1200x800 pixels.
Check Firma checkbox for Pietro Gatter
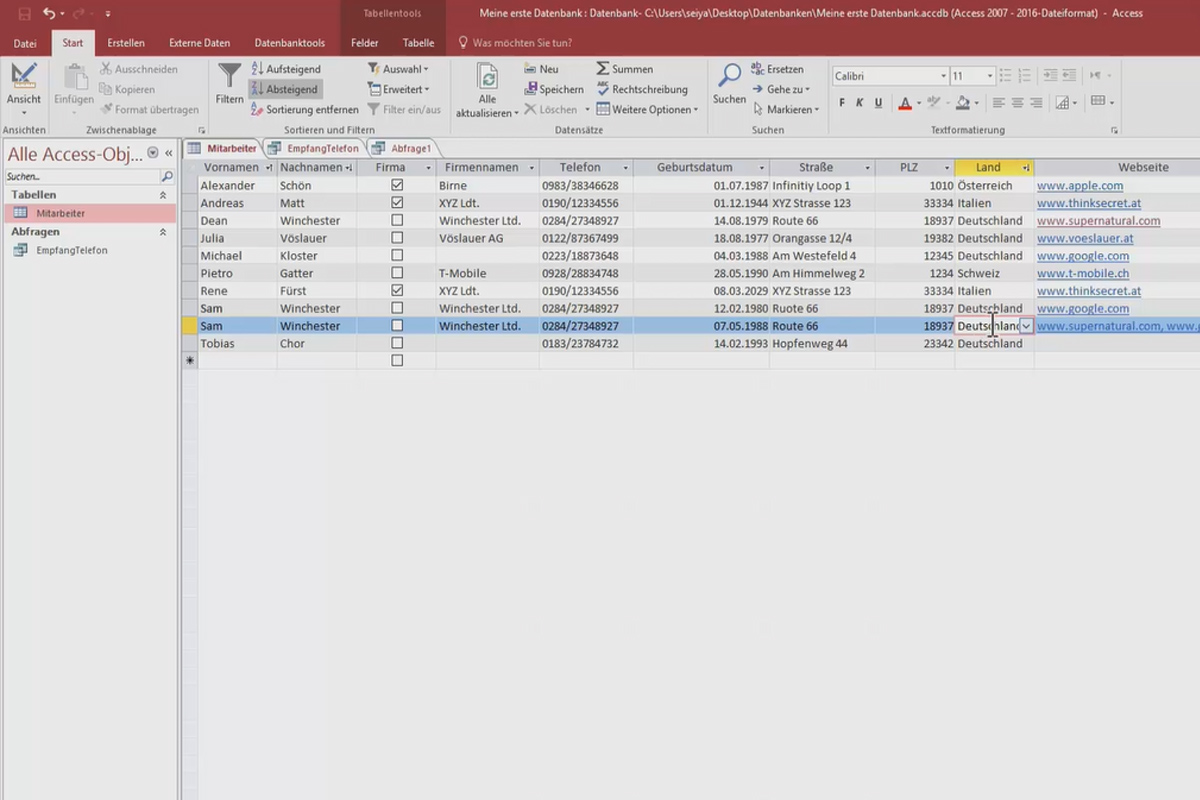coord(397,273)
